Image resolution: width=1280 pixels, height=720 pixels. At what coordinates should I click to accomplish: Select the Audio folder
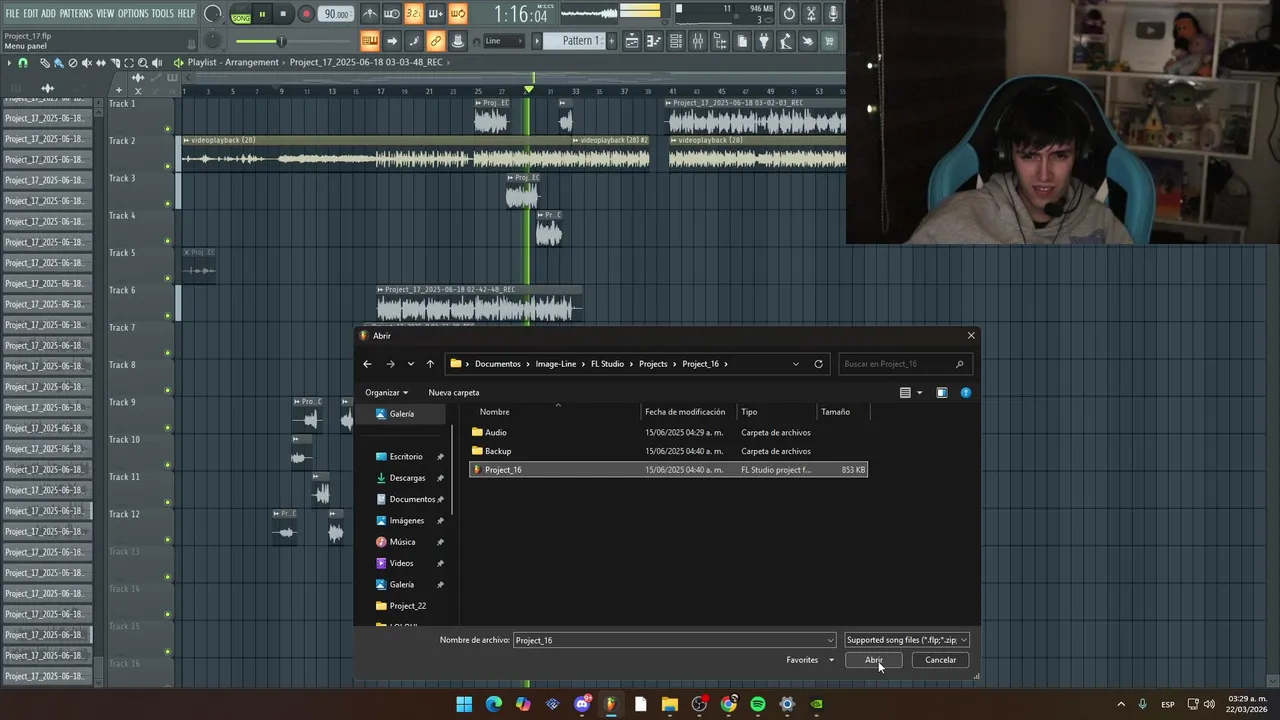[x=668, y=433]
